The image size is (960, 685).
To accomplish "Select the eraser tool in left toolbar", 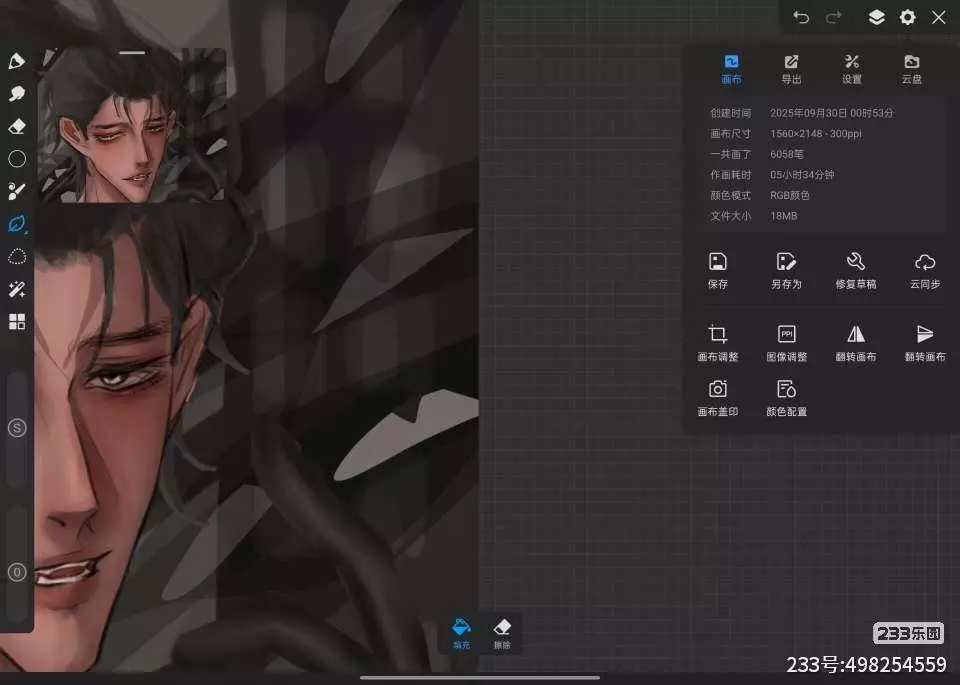I will [x=17, y=126].
